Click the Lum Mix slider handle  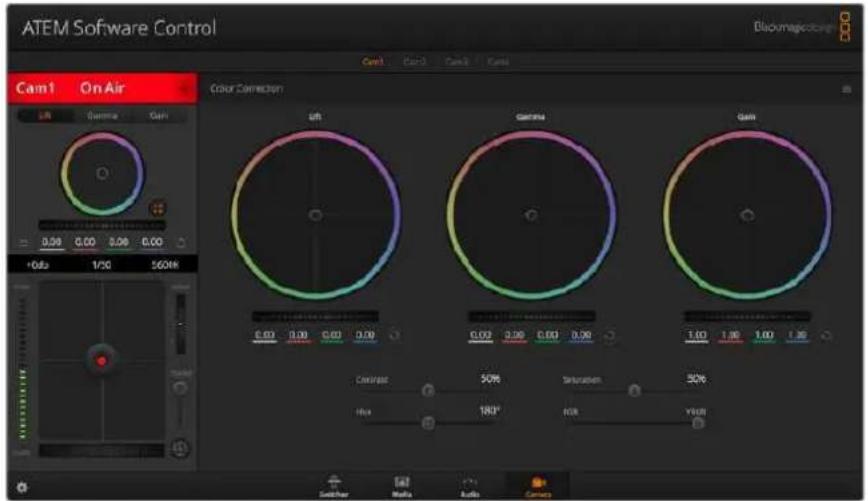point(698,423)
